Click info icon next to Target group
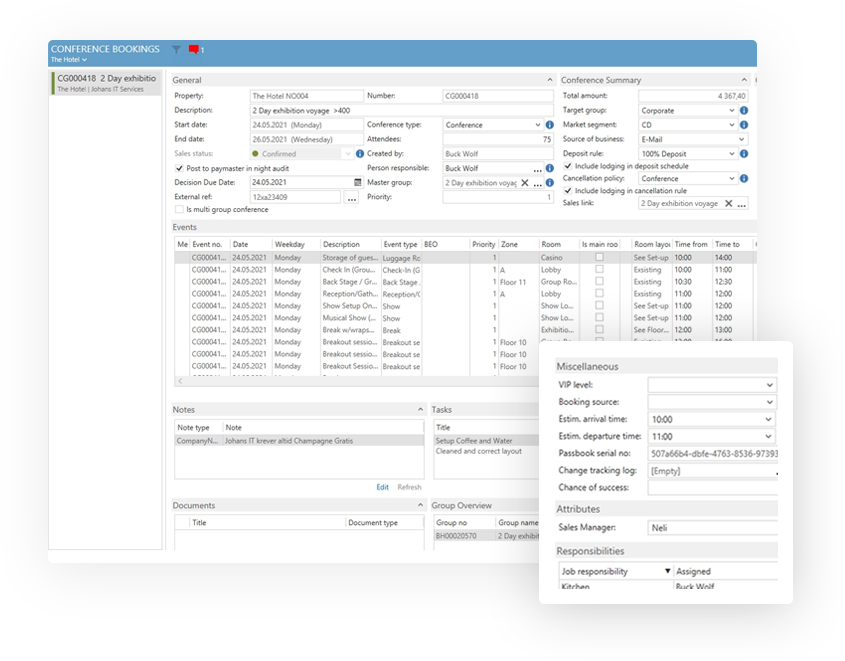 [744, 110]
